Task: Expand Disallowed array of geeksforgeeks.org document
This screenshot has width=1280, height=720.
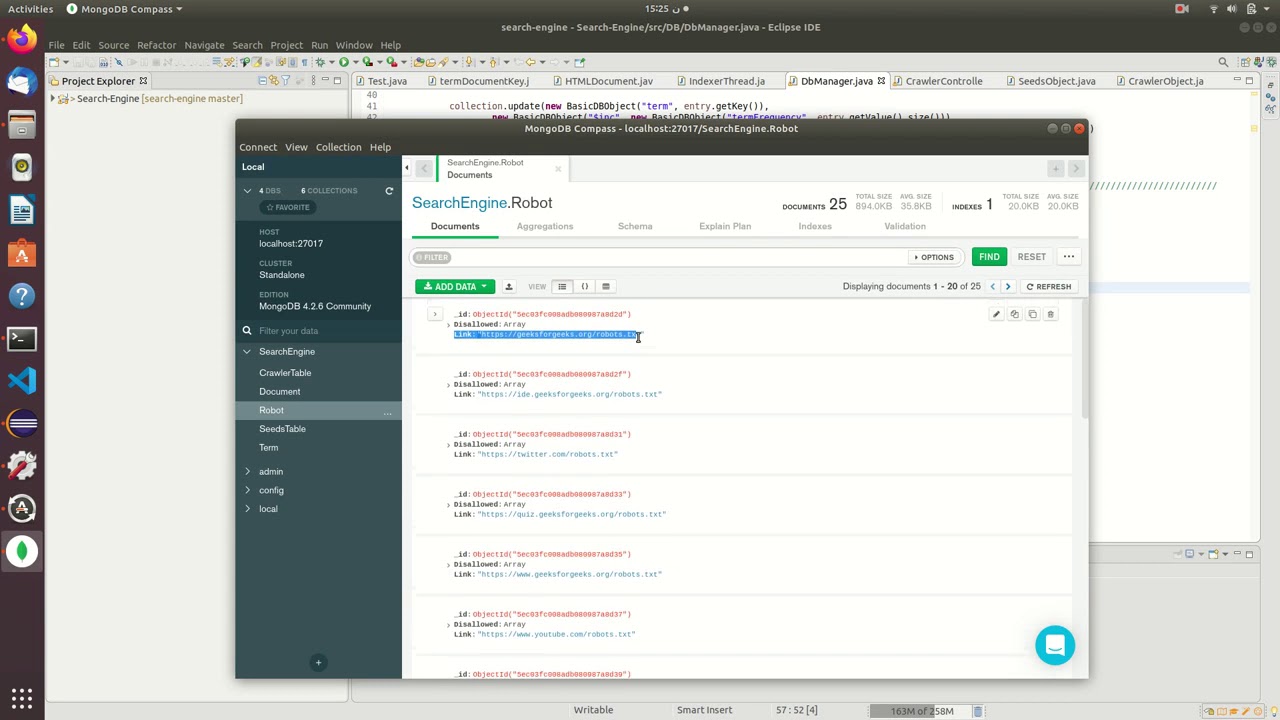Action: pos(448,325)
